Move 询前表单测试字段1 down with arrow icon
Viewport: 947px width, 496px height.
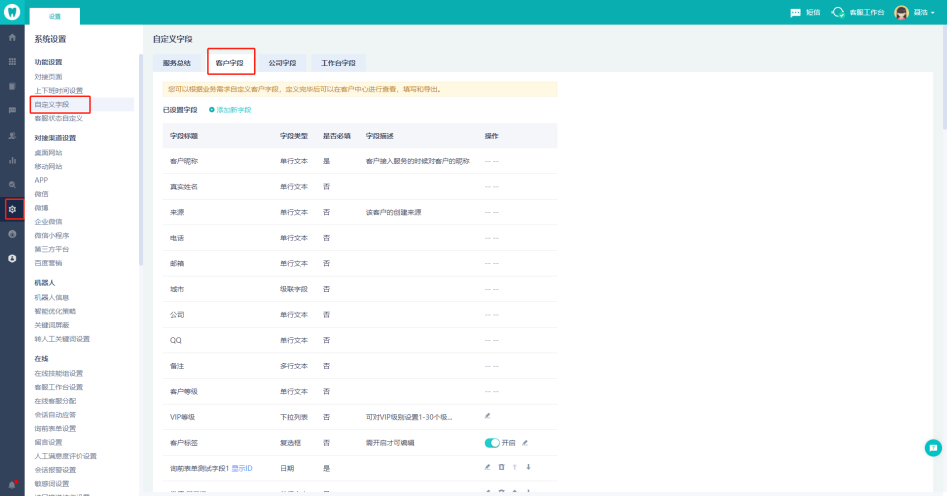[528, 467]
